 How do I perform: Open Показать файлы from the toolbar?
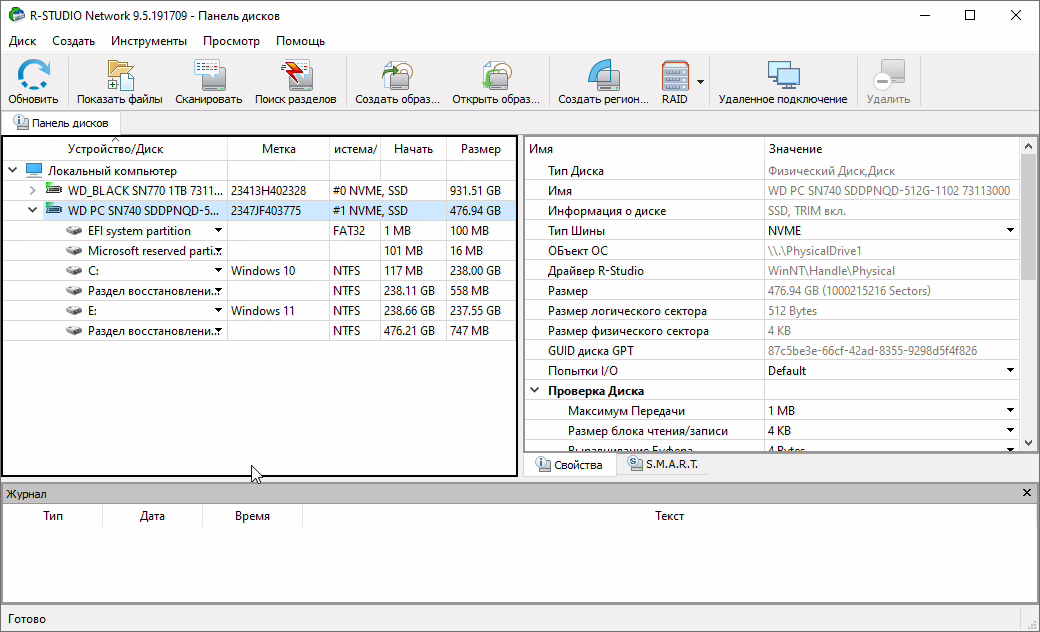click(x=119, y=82)
